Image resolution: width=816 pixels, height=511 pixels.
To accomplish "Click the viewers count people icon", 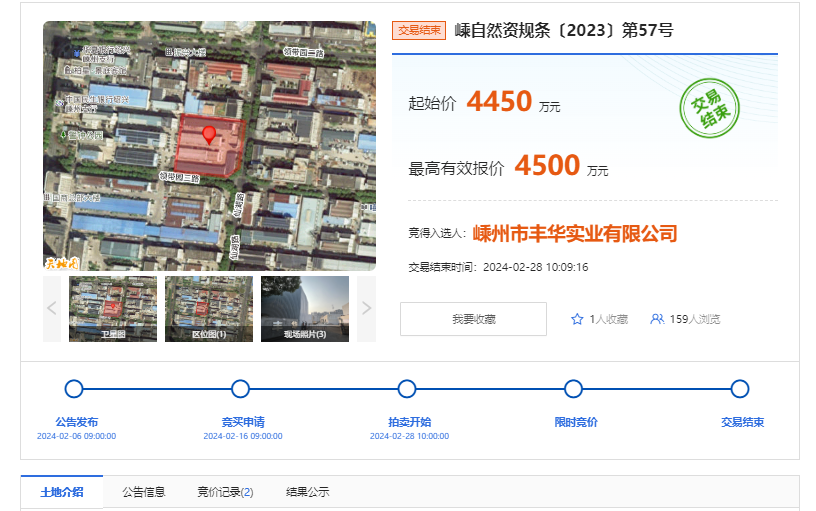I will (657, 319).
